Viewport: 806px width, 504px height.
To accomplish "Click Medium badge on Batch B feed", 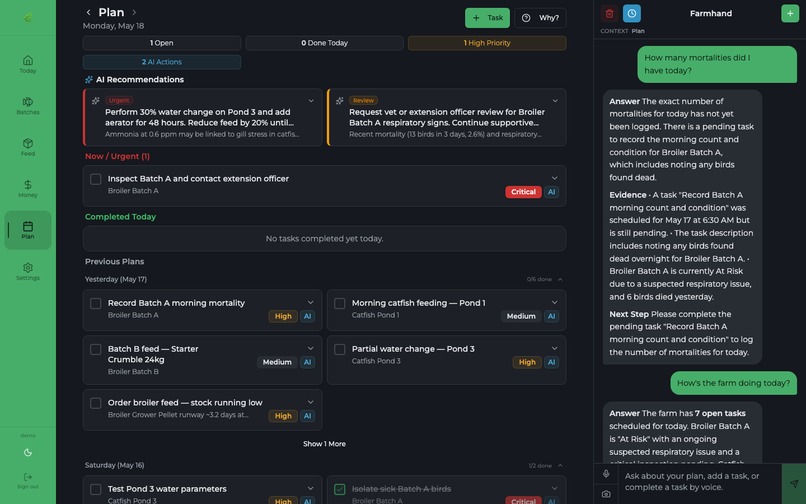I will click(277, 362).
